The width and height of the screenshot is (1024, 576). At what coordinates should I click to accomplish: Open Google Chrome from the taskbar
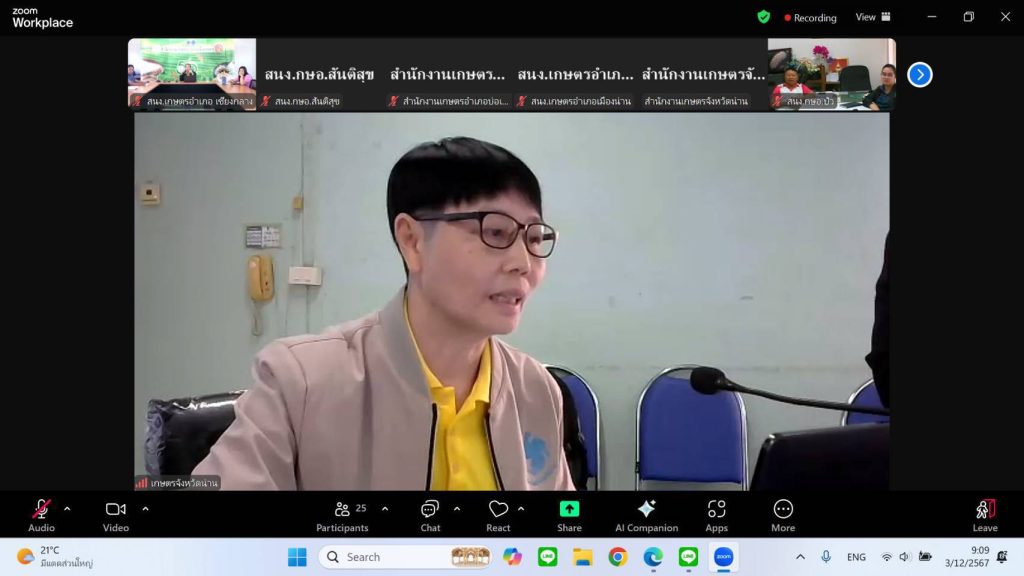point(618,557)
